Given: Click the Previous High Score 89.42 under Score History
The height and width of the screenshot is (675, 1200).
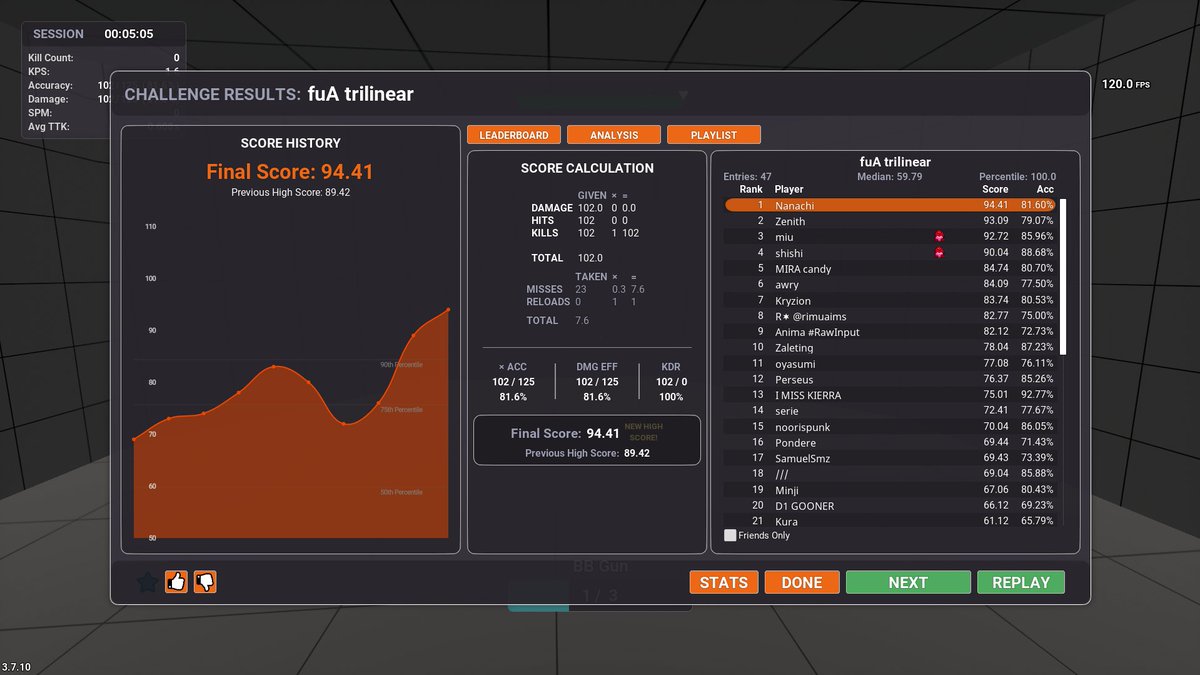Looking at the screenshot, I should [x=290, y=193].
